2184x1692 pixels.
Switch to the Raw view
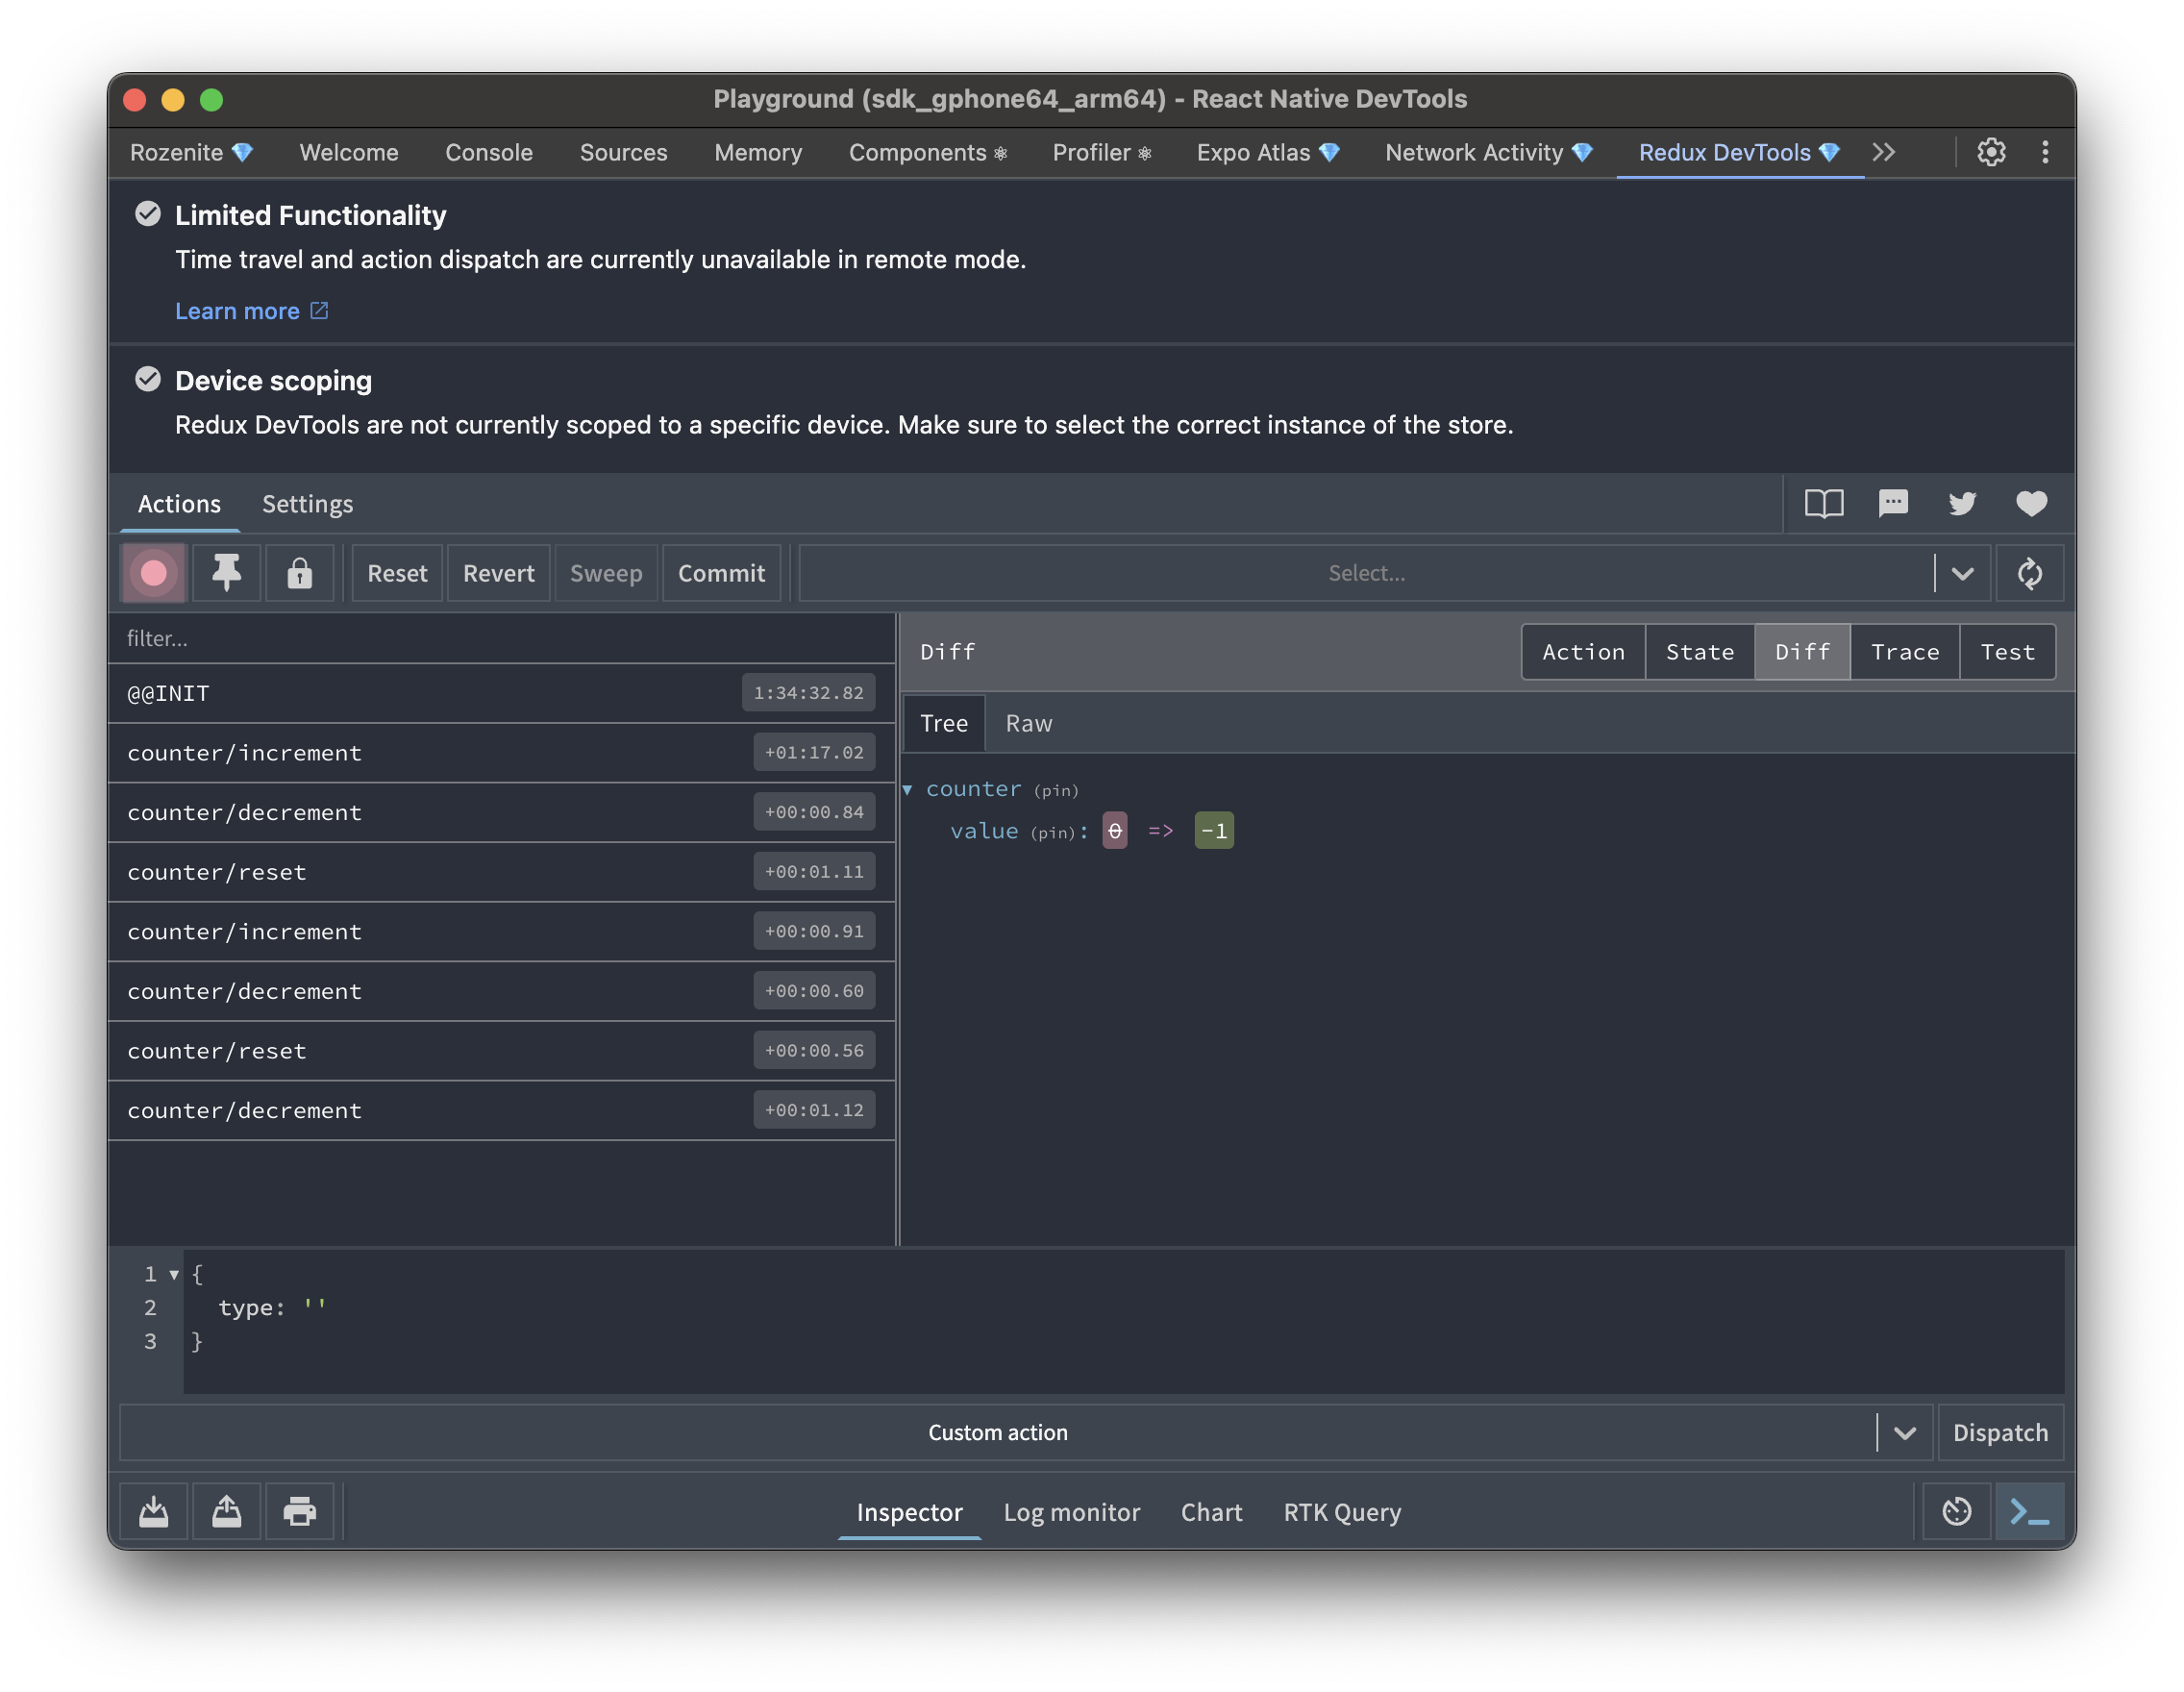coord(1028,723)
